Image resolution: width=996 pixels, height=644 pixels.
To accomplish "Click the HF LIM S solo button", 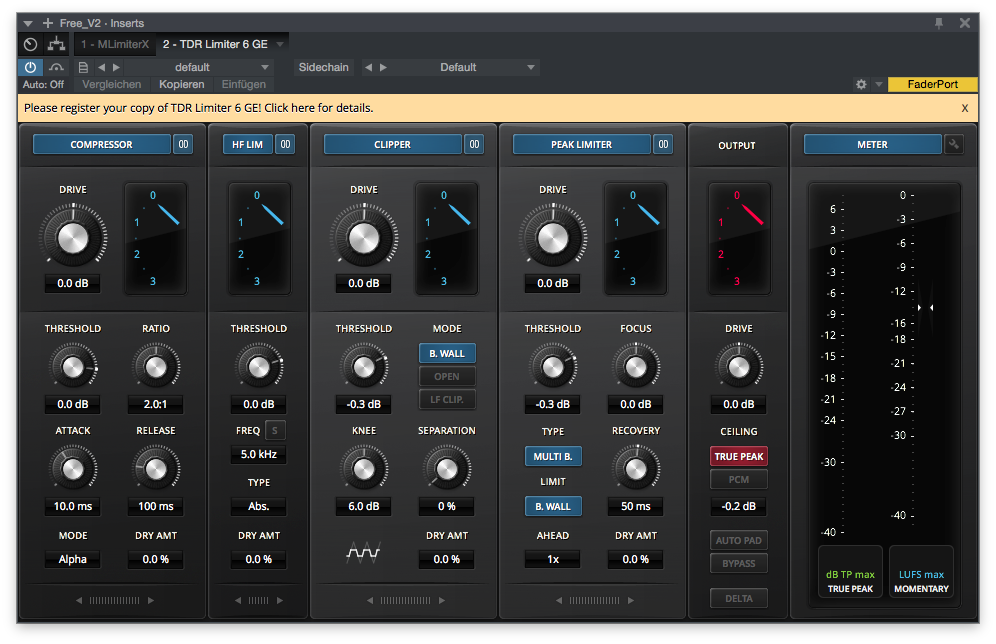I will pos(274,431).
